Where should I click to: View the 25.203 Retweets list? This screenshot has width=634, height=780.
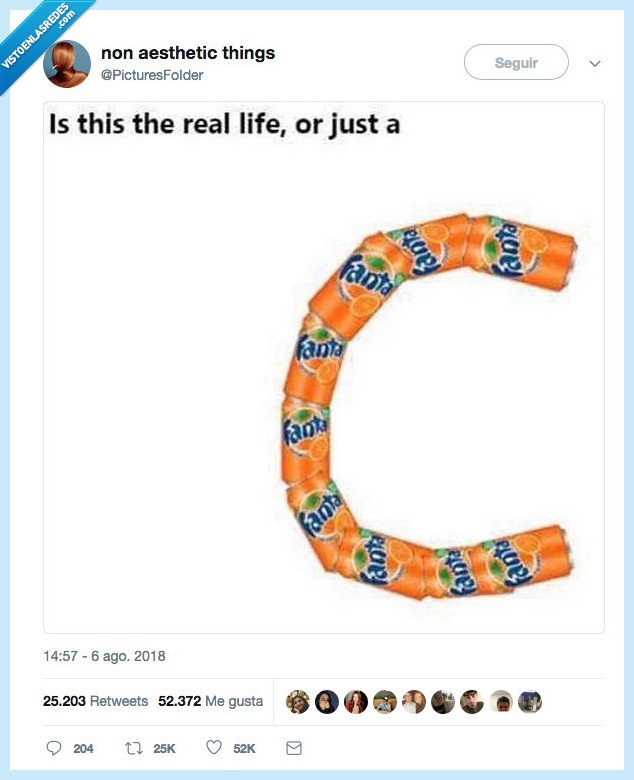click(x=95, y=701)
